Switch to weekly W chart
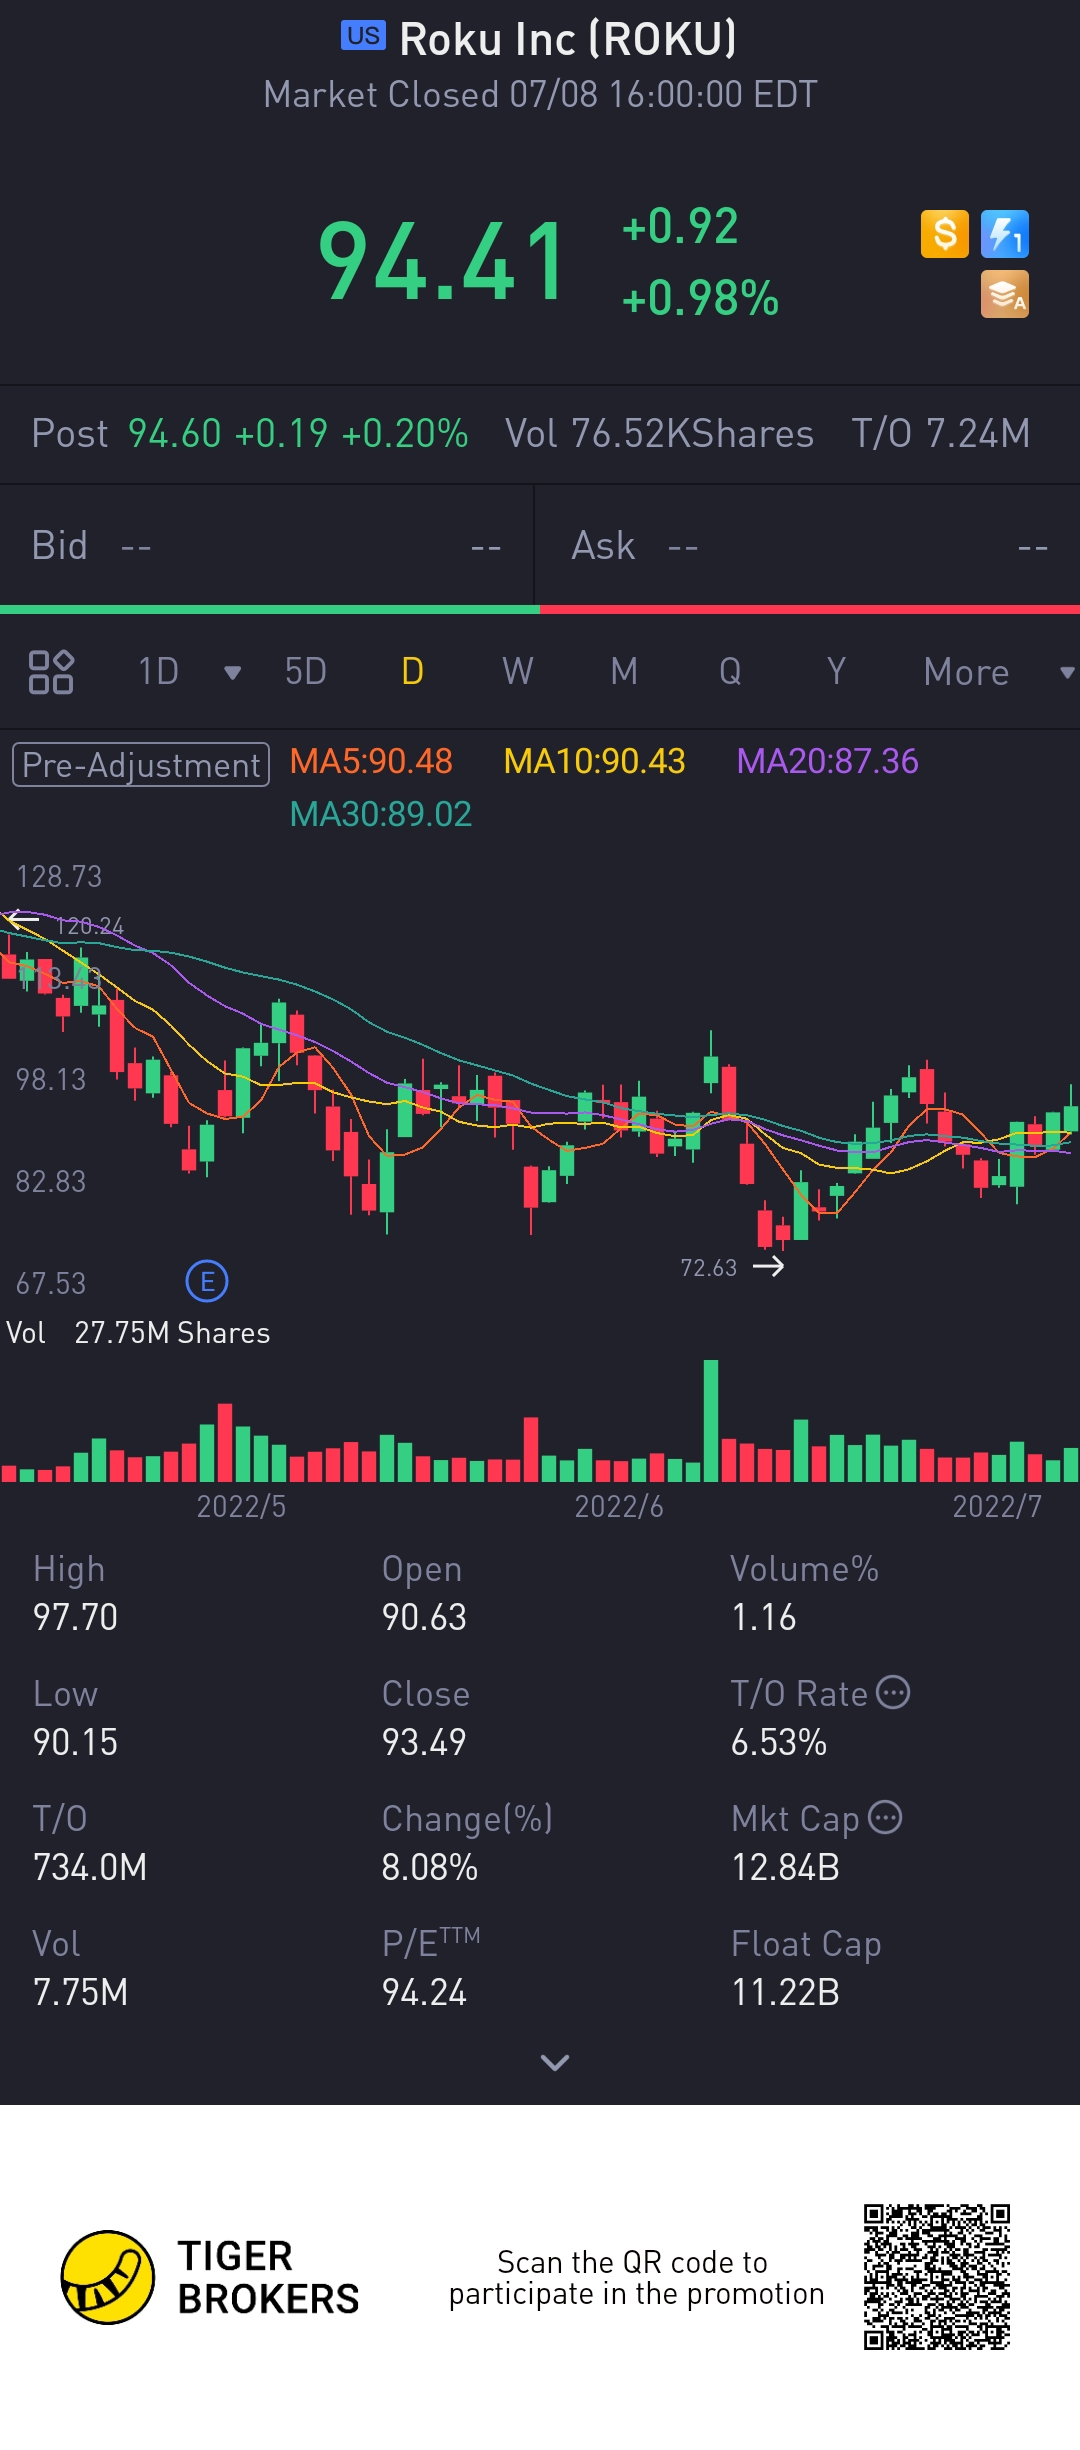Screen dimensions: 1080x2450 518,672
